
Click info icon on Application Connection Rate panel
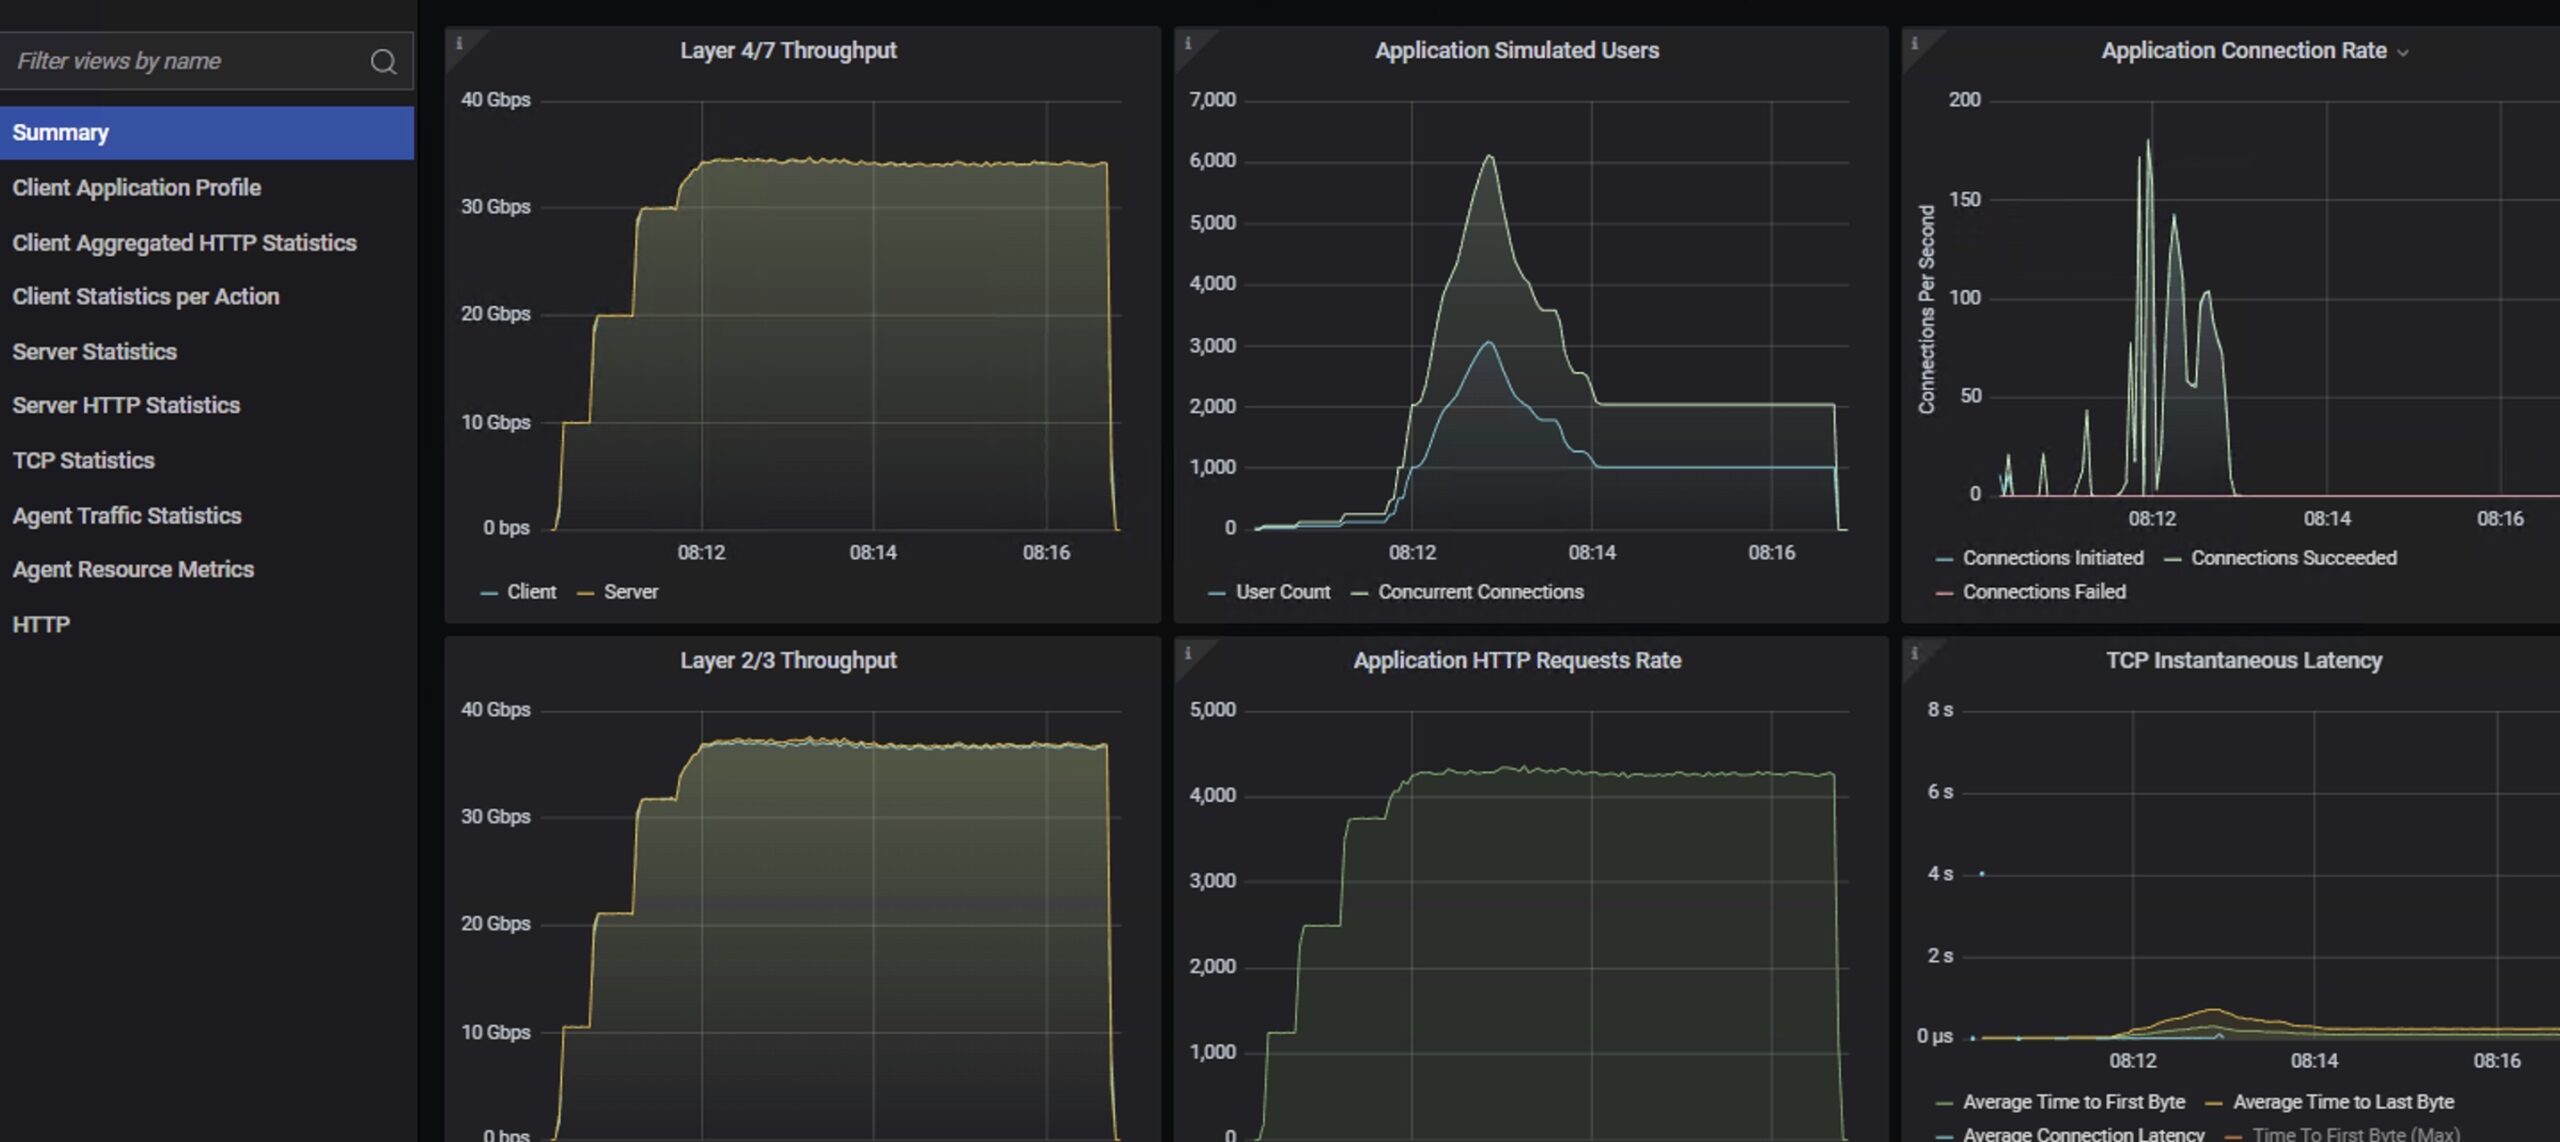[1915, 43]
